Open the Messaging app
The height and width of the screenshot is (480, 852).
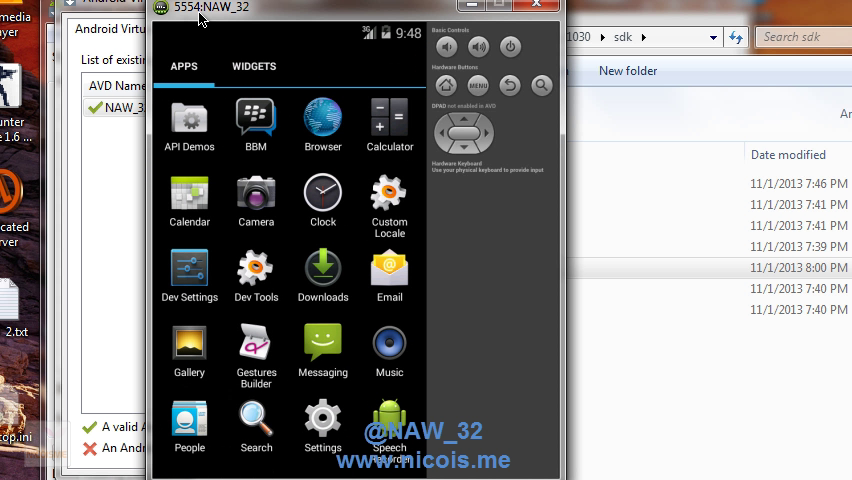(x=323, y=351)
